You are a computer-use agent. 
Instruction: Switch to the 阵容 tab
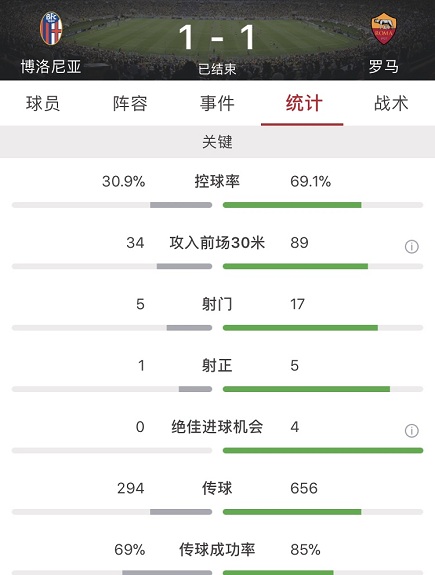pos(130,103)
